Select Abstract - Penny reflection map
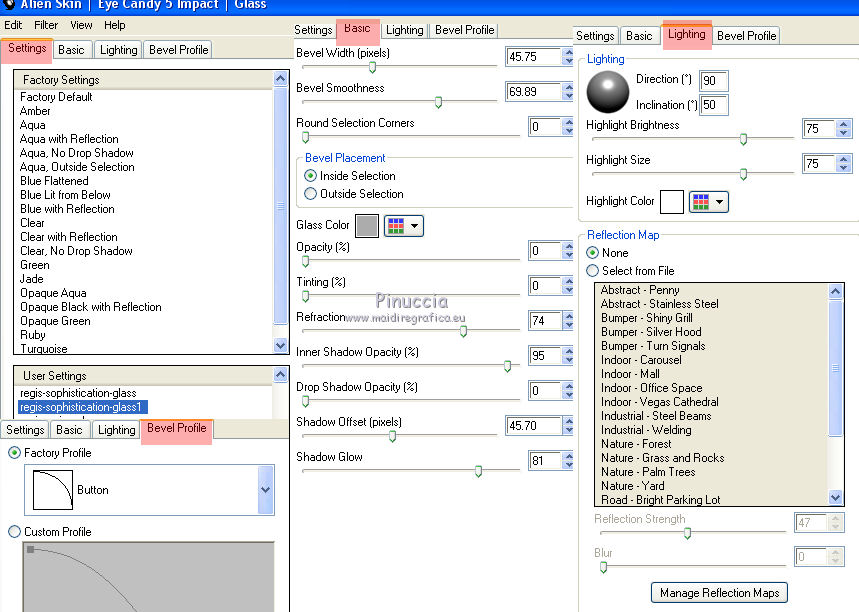Viewport: 859px width, 612px height. click(x=640, y=290)
